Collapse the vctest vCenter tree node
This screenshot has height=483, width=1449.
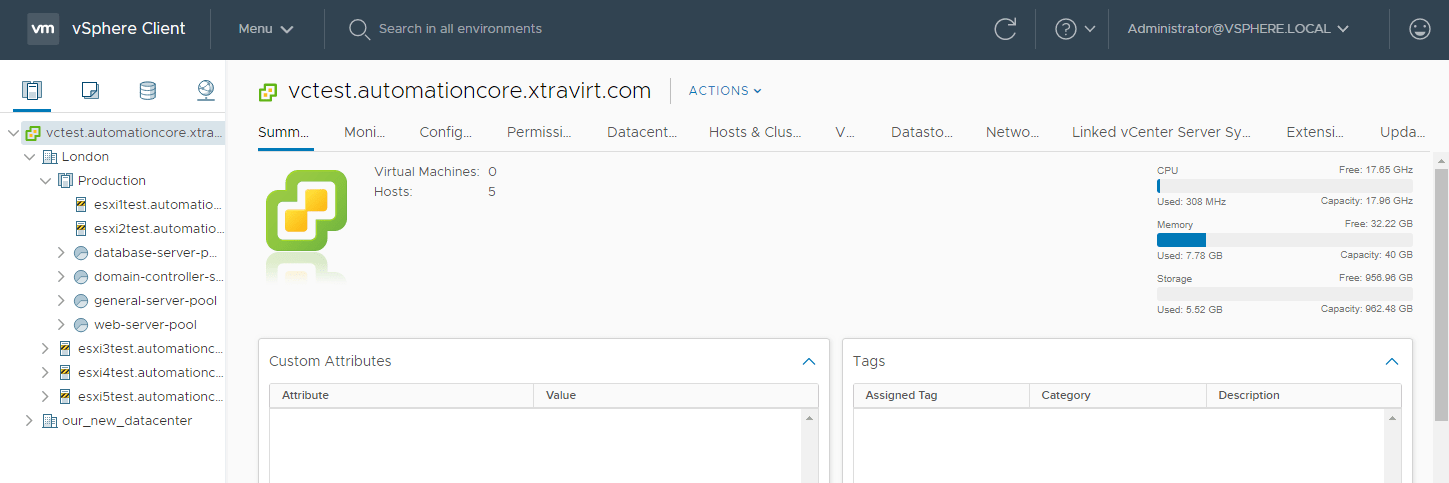[x=13, y=133]
